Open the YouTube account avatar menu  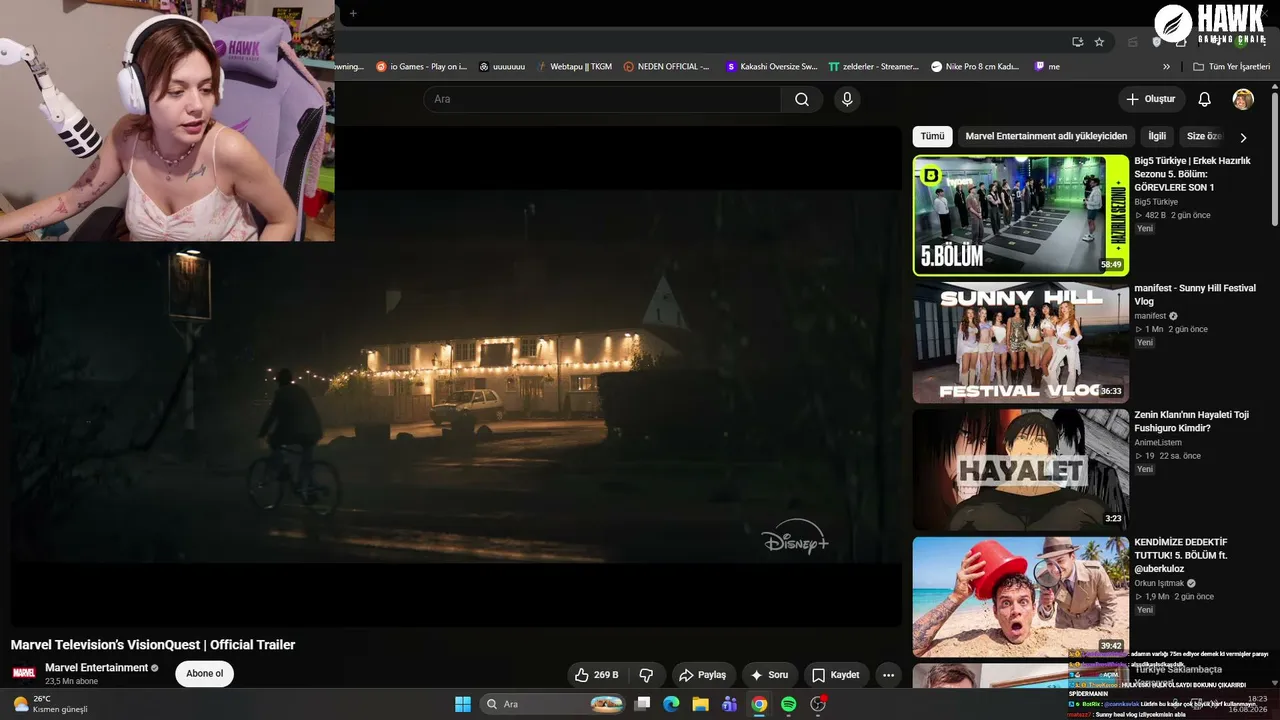pos(1243,99)
